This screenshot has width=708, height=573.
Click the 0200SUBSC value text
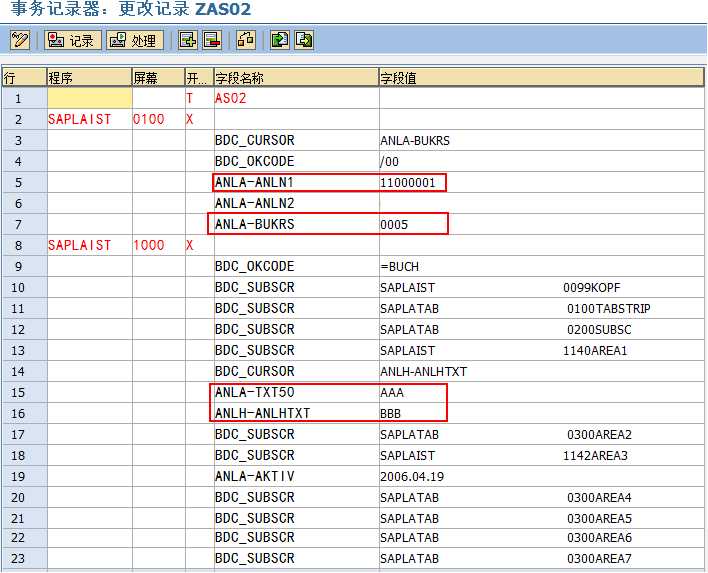pos(599,330)
